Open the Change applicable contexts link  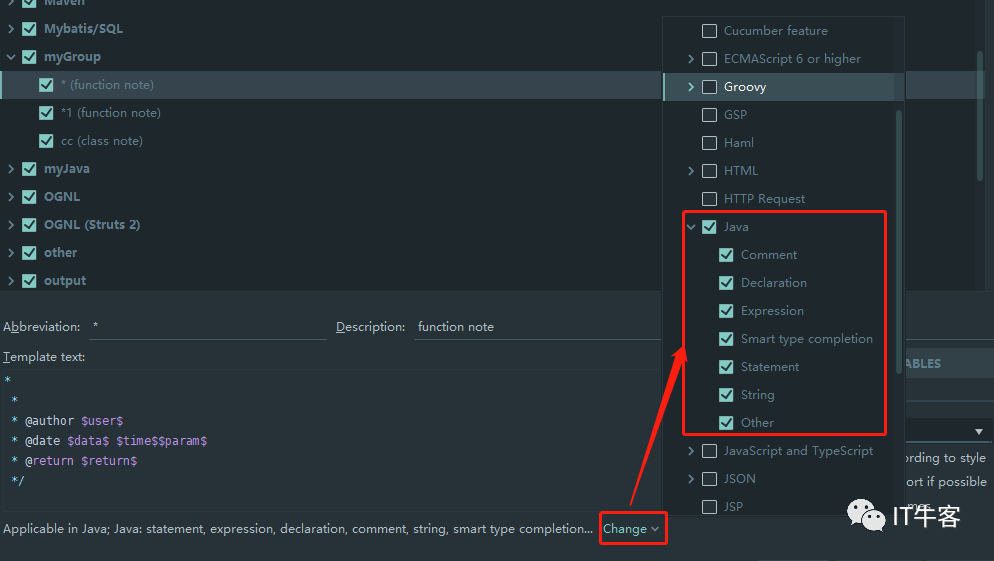631,529
